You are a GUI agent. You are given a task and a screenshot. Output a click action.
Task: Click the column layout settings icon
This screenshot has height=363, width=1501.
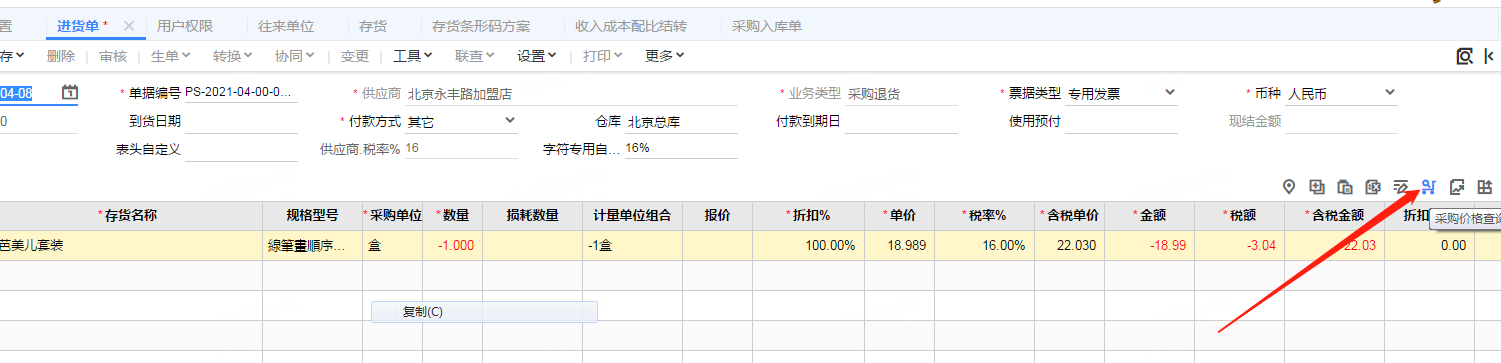[1485, 186]
